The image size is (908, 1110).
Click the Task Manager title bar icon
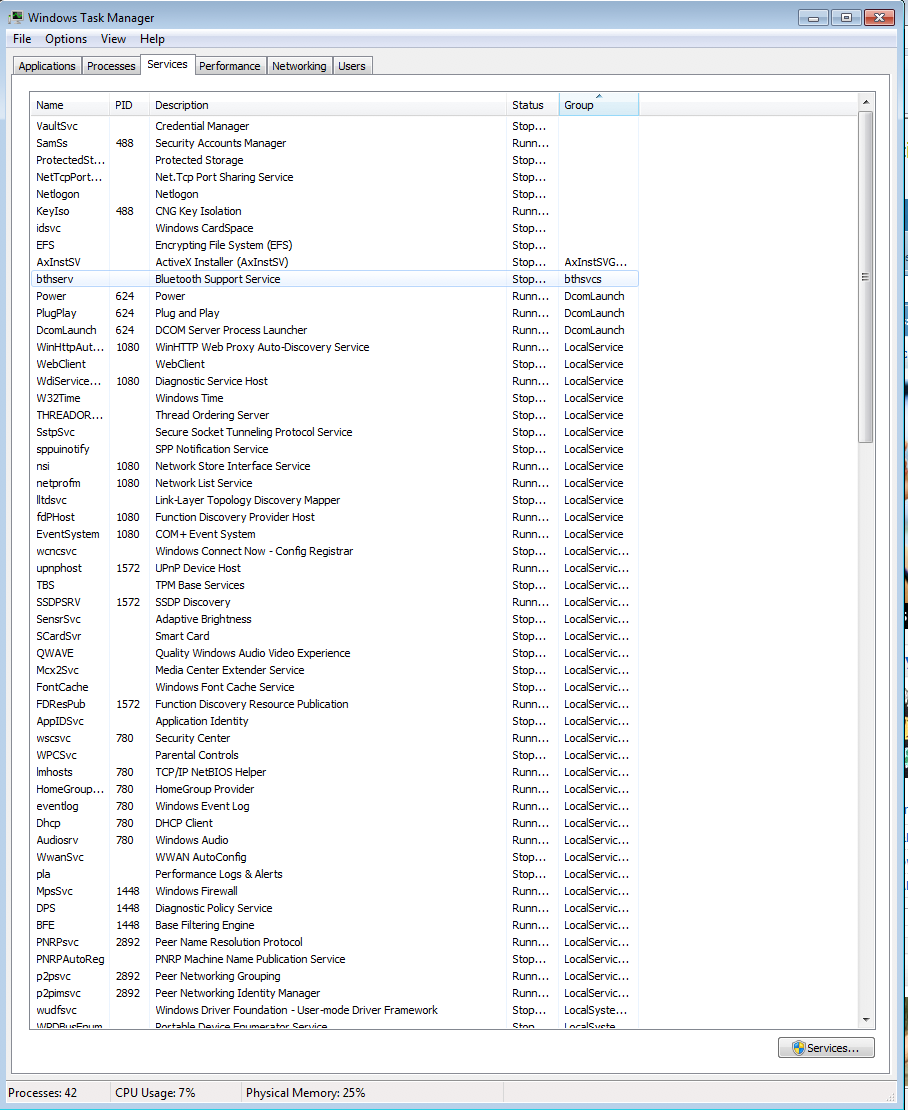point(16,17)
